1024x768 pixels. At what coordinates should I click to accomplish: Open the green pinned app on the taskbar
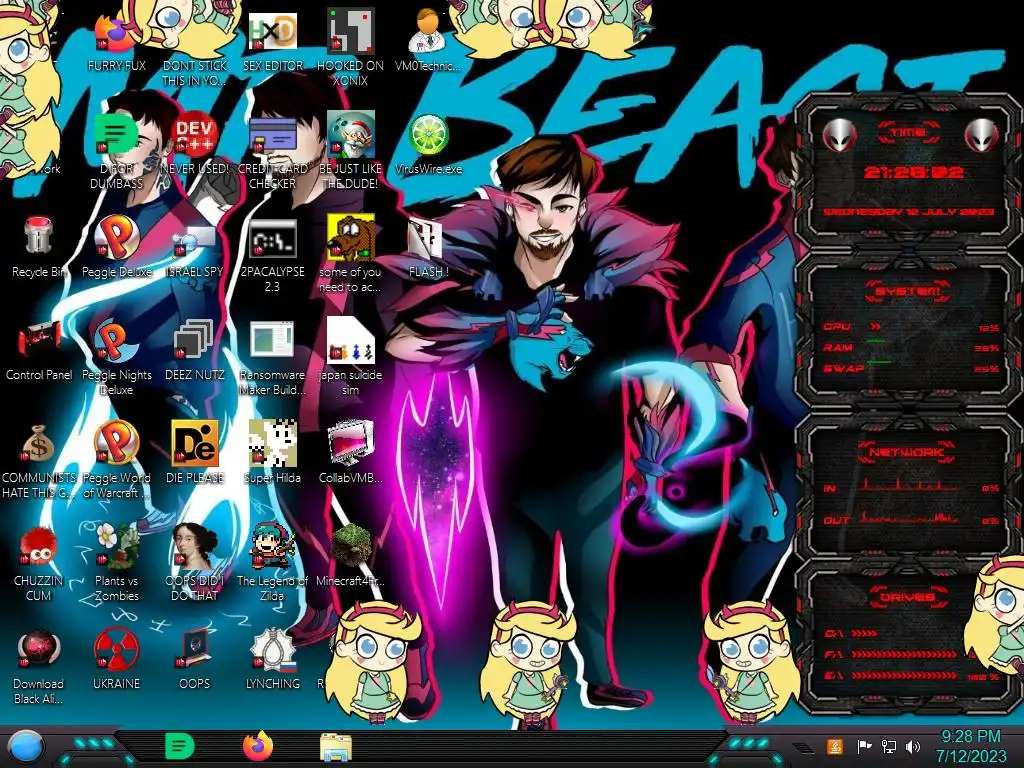tap(179, 746)
